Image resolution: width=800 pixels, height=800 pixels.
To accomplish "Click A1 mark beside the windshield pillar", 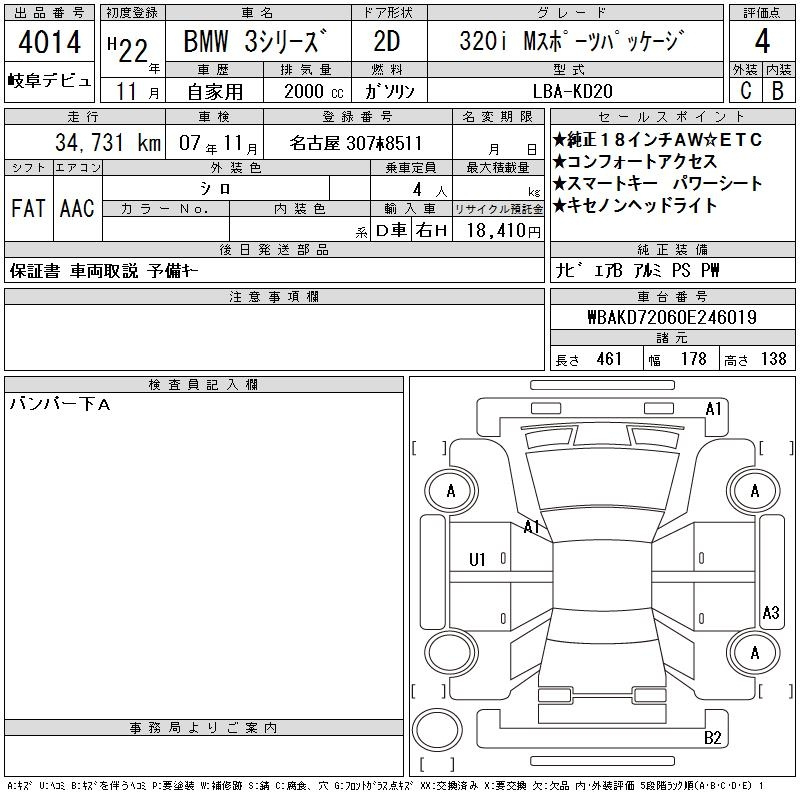I will [532, 526].
